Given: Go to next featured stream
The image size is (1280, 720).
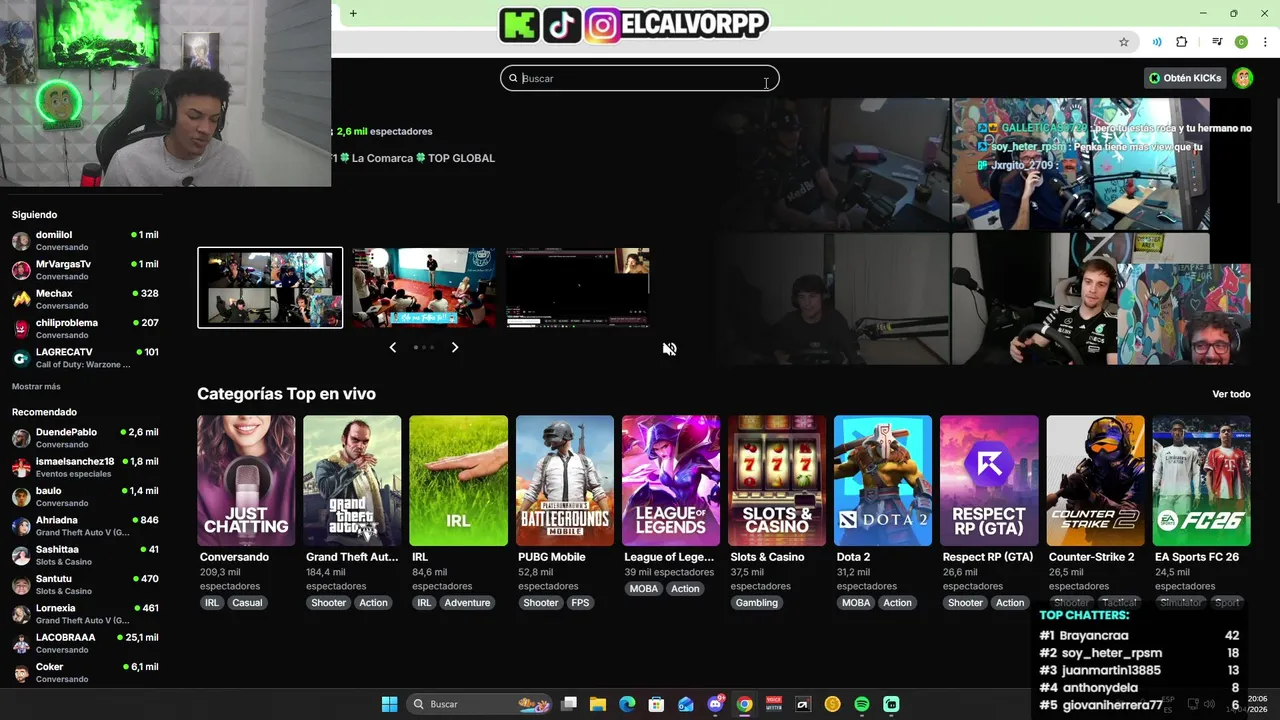Looking at the screenshot, I should tap(455, 347).
